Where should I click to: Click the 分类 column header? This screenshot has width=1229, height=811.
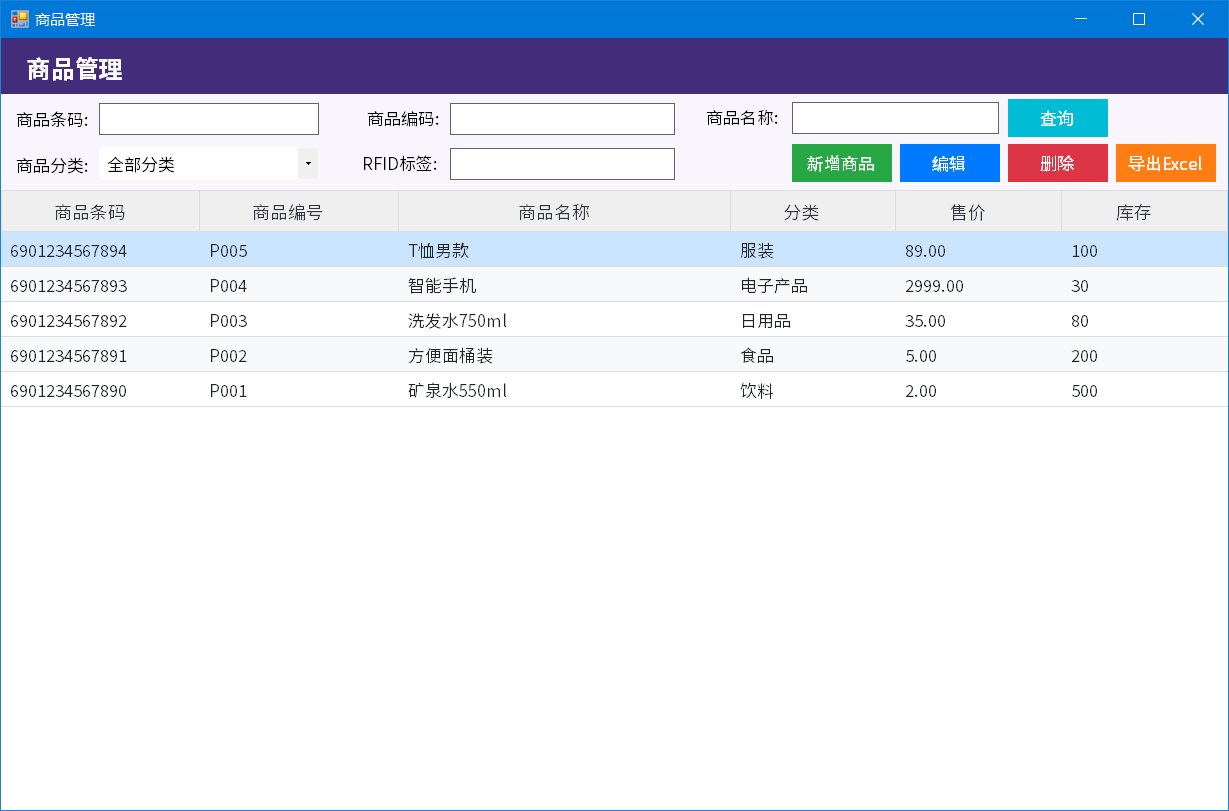(813, 212)
